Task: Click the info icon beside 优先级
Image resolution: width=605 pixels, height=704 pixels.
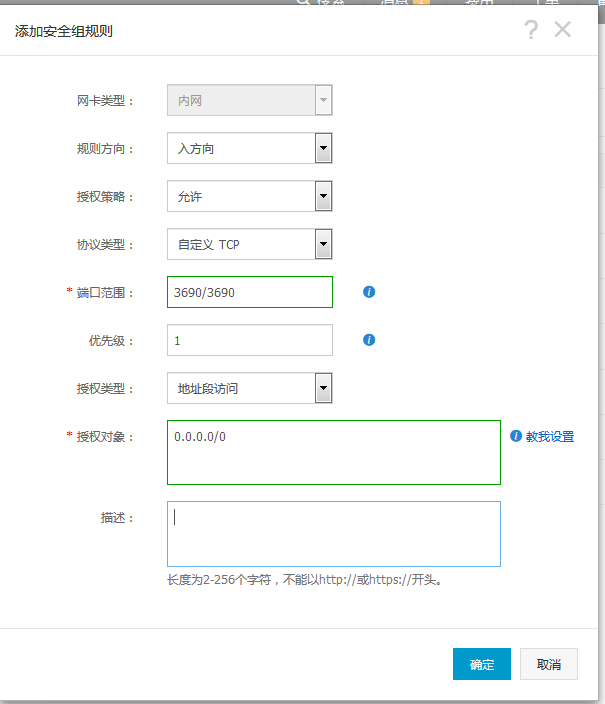Action: pyautogui.click(x=369, y=340)
